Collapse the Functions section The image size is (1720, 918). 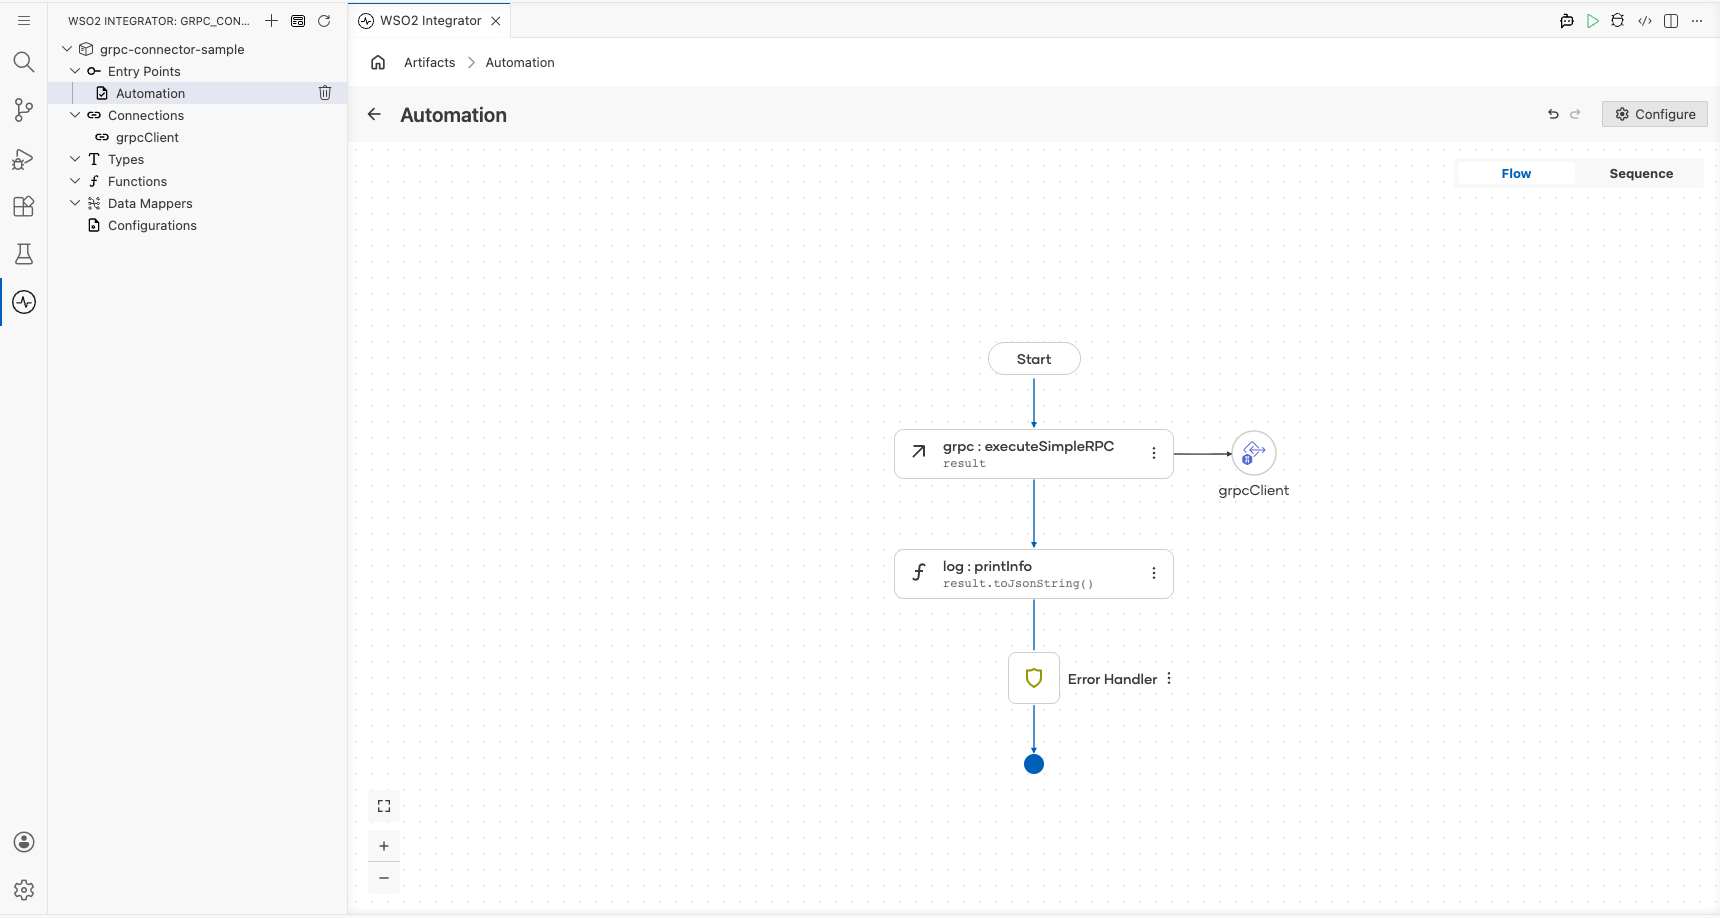[x=75, y=181]
